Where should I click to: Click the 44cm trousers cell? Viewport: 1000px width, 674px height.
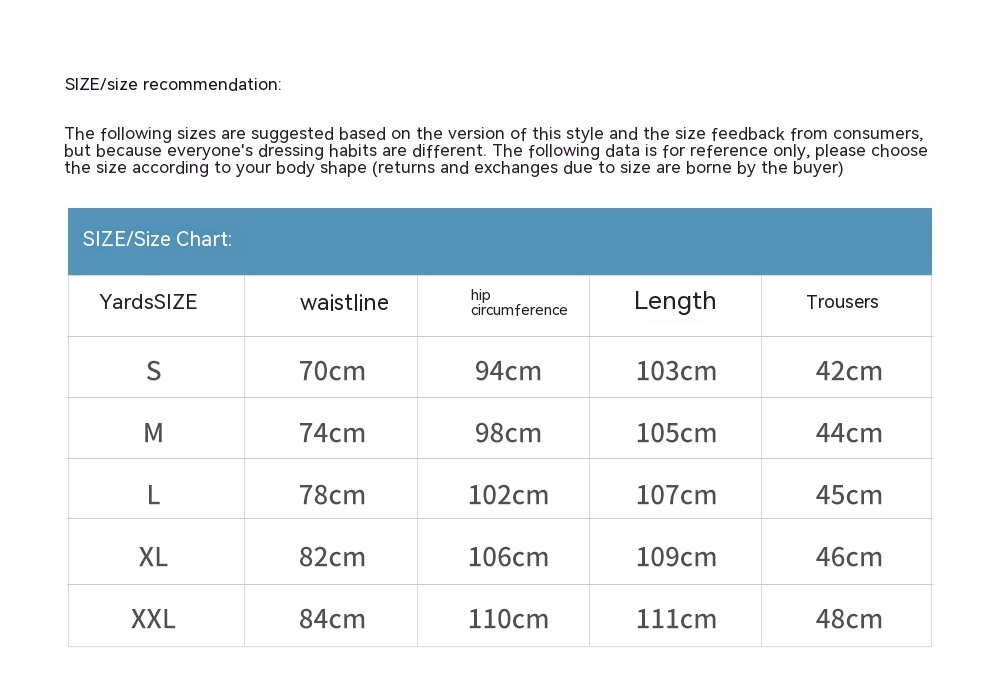coord(849,433)
